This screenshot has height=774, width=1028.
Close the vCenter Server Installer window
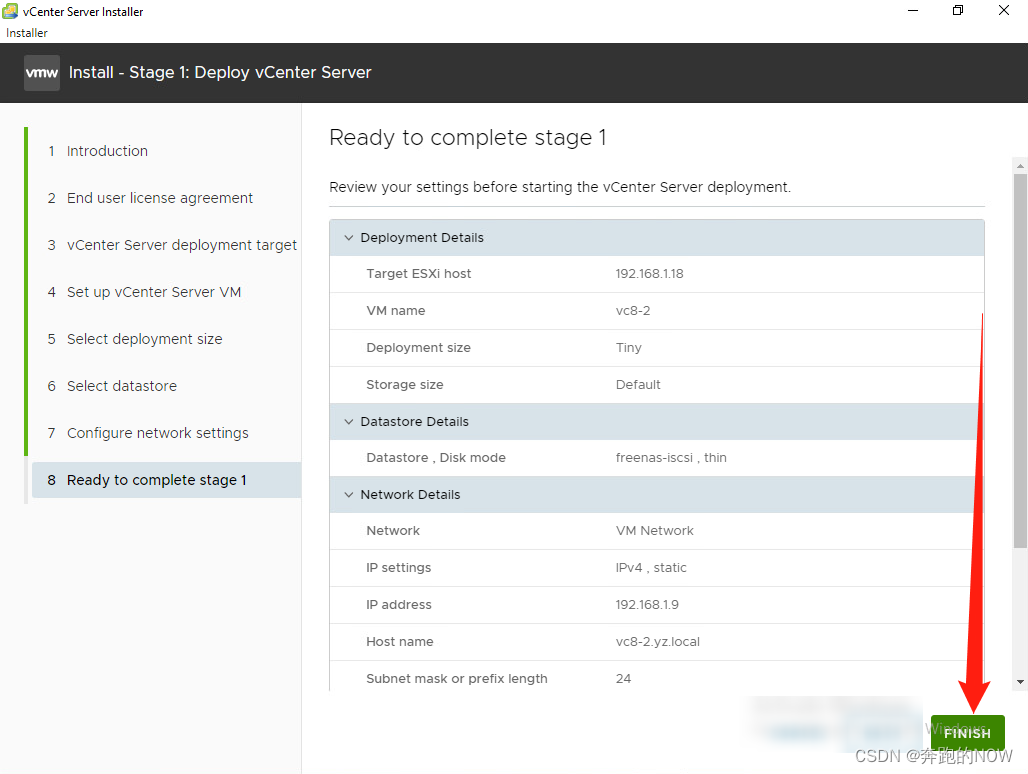(x=1004, y=10)
